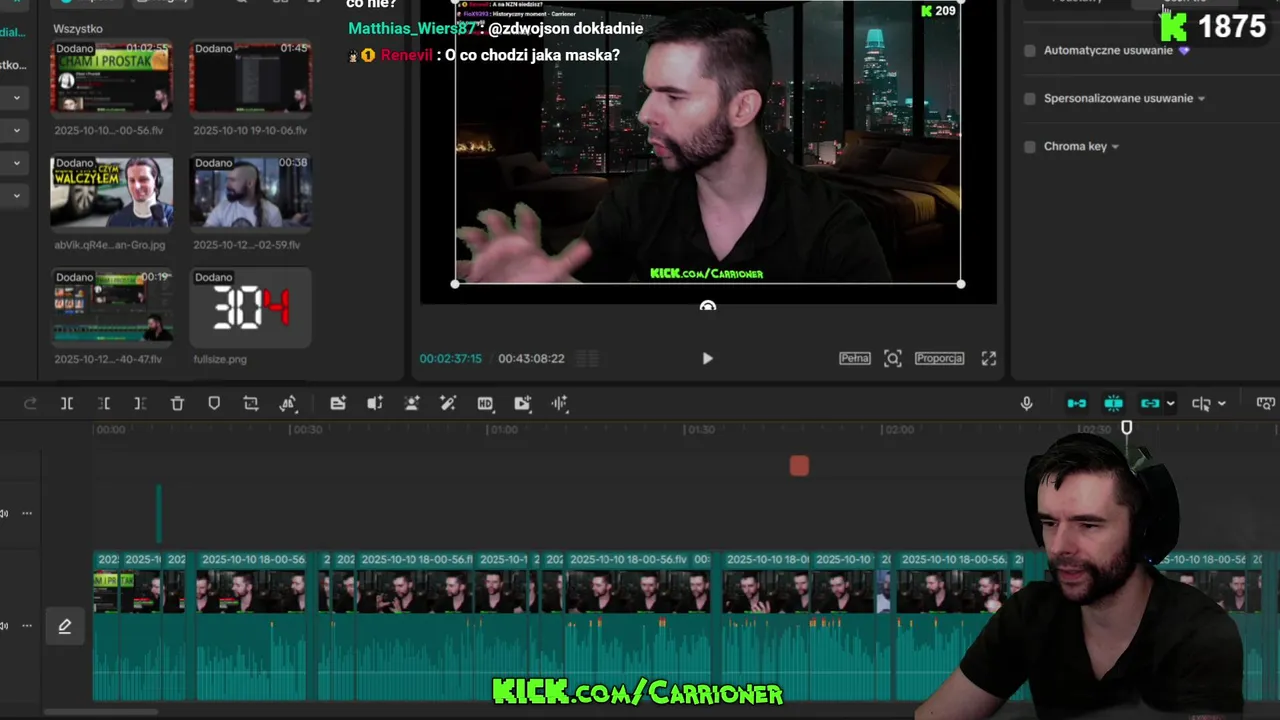Expand the cursor split mode dropdown arrow
Image resolution: width=1280 pixels, height=720 pixels.
pyautogui.click(x=1222, y=404)
